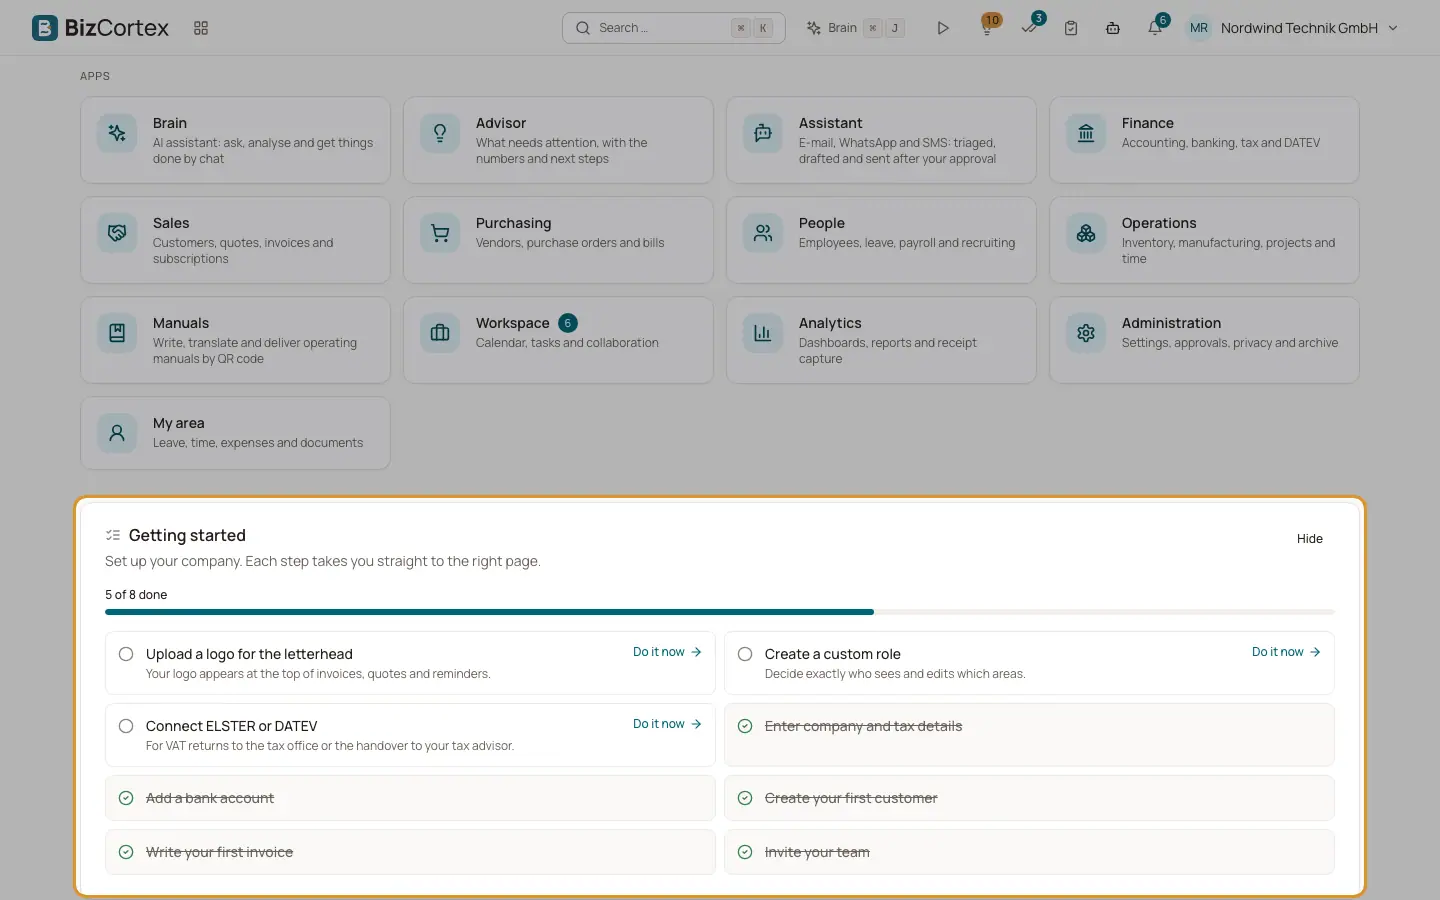Viewport: 1440px width, 900px height.
Task: Open the Assistant app card
Action: (x=881, y=140)
